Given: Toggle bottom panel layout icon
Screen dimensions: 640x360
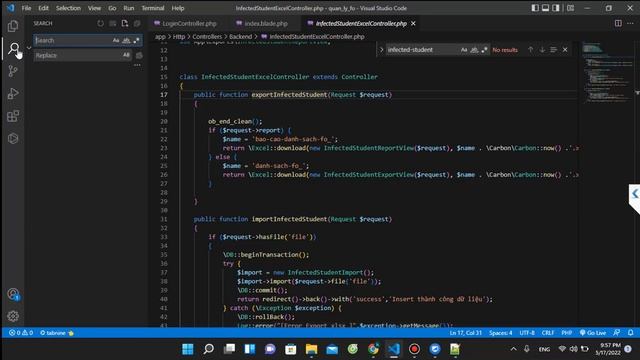Looking at the screenshot, I should (546, 8).
